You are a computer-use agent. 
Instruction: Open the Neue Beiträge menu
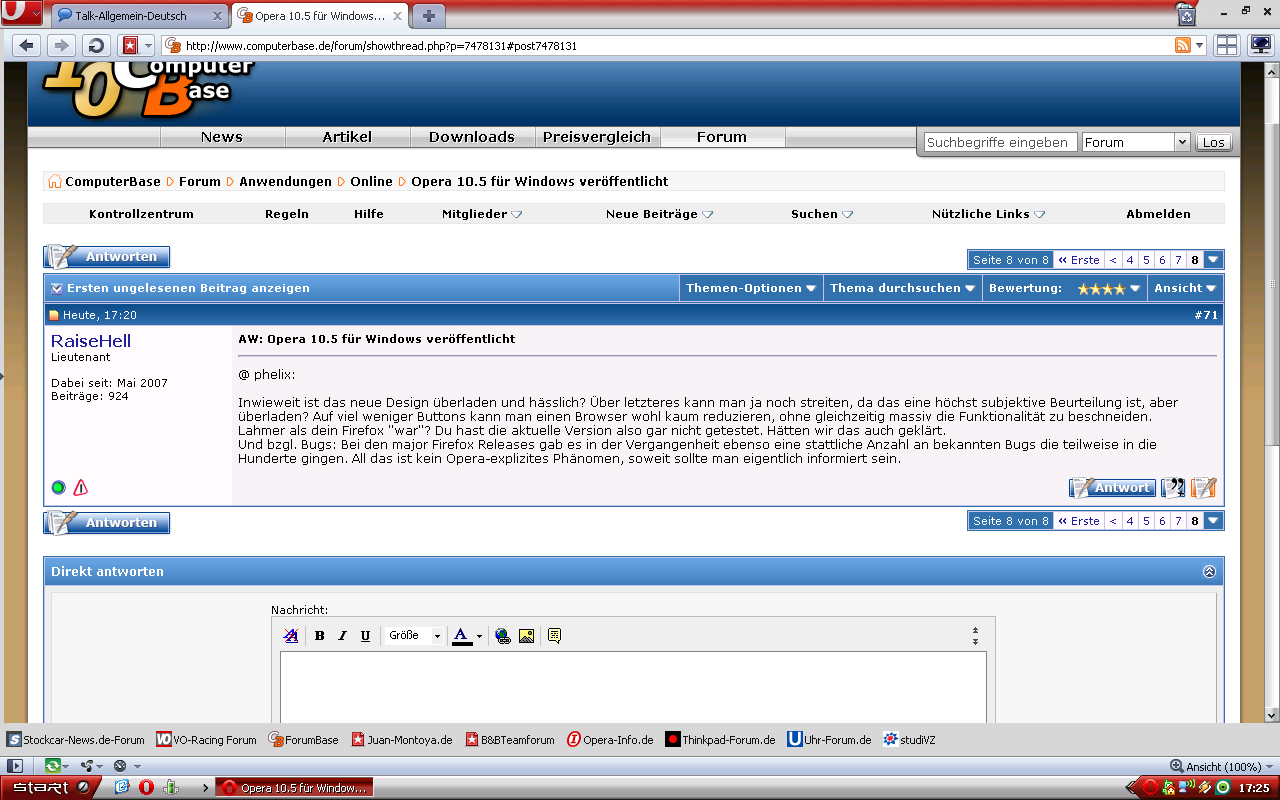659,214
